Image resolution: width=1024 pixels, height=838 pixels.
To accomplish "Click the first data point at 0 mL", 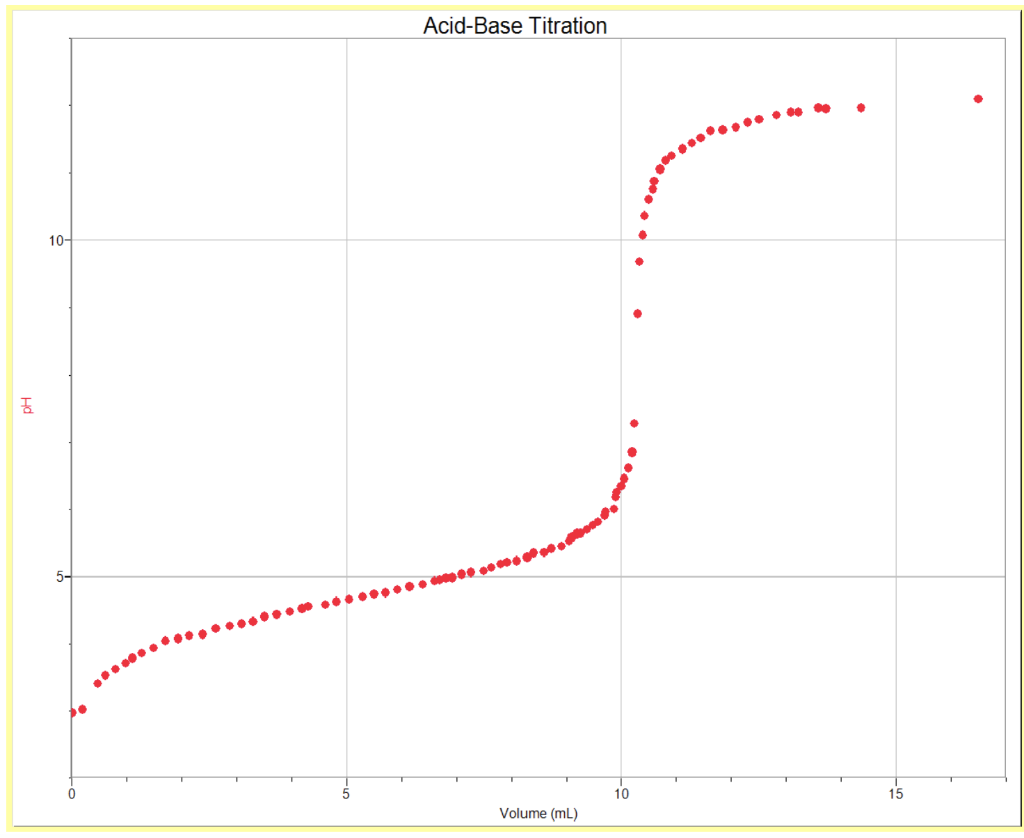I will pyautogui.click(x=71, y=712).
